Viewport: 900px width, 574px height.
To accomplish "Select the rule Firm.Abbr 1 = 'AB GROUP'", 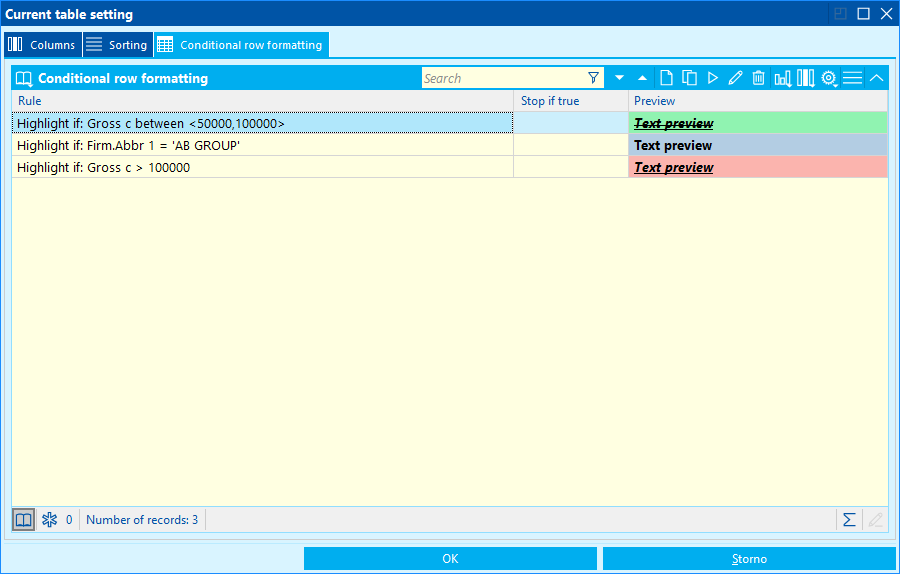I will tap(262, 145).
